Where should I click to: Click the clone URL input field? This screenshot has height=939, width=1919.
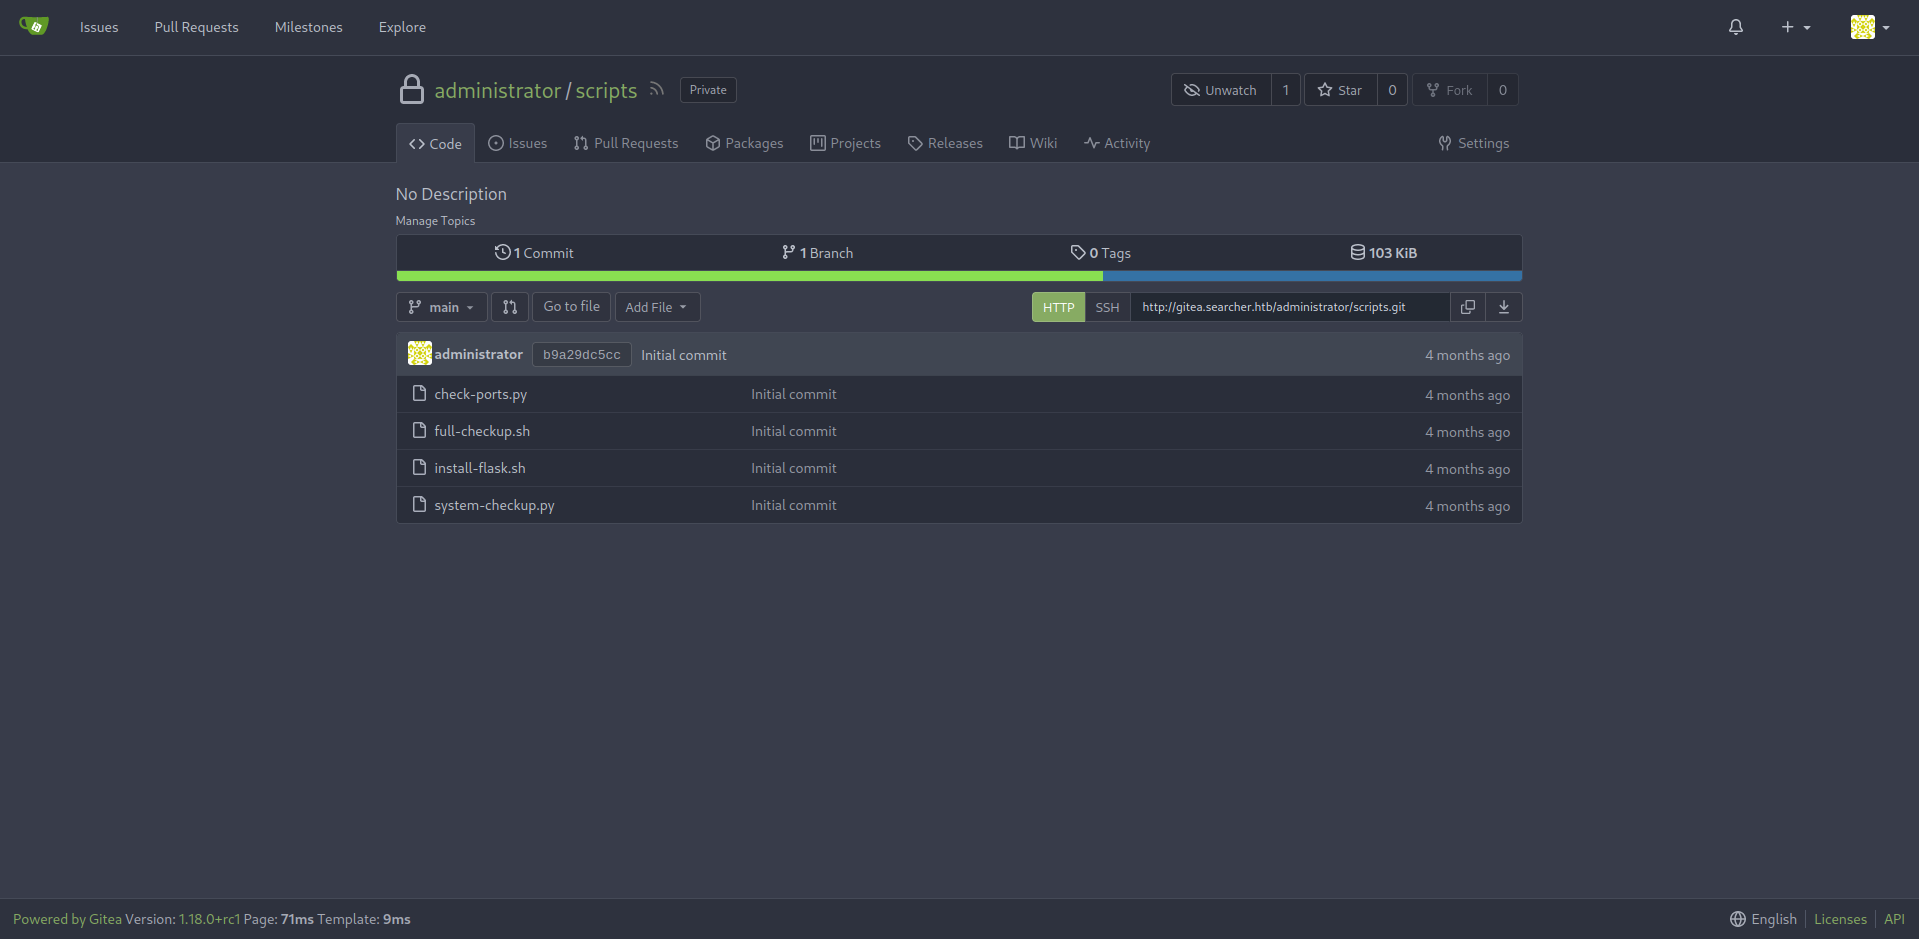point(1290,307)
